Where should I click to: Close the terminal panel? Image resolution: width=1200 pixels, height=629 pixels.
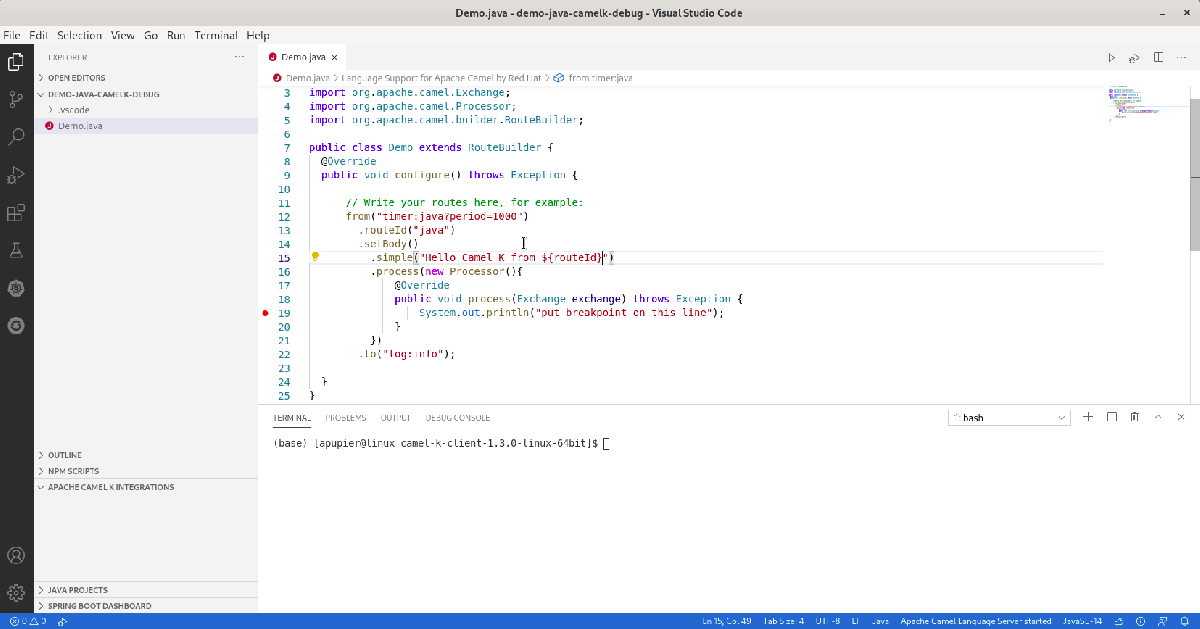click(x=1183, y=417)
